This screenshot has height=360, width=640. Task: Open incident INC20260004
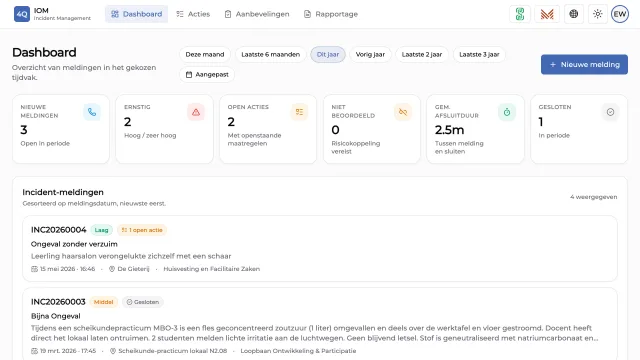[320, 249]
